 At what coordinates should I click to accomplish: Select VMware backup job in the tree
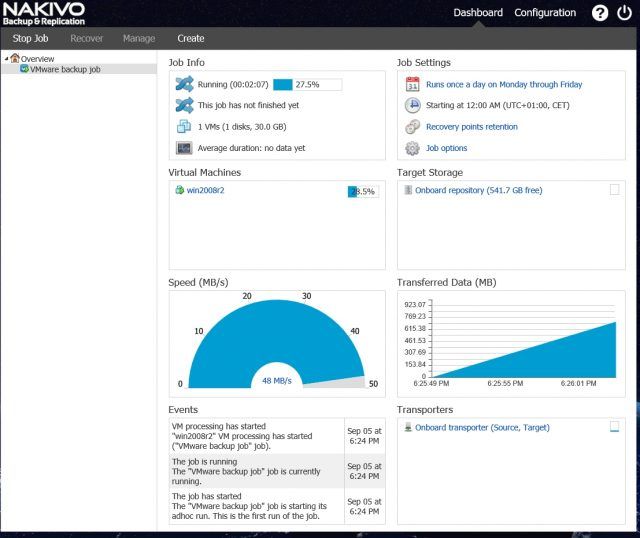tap(65, 69)
